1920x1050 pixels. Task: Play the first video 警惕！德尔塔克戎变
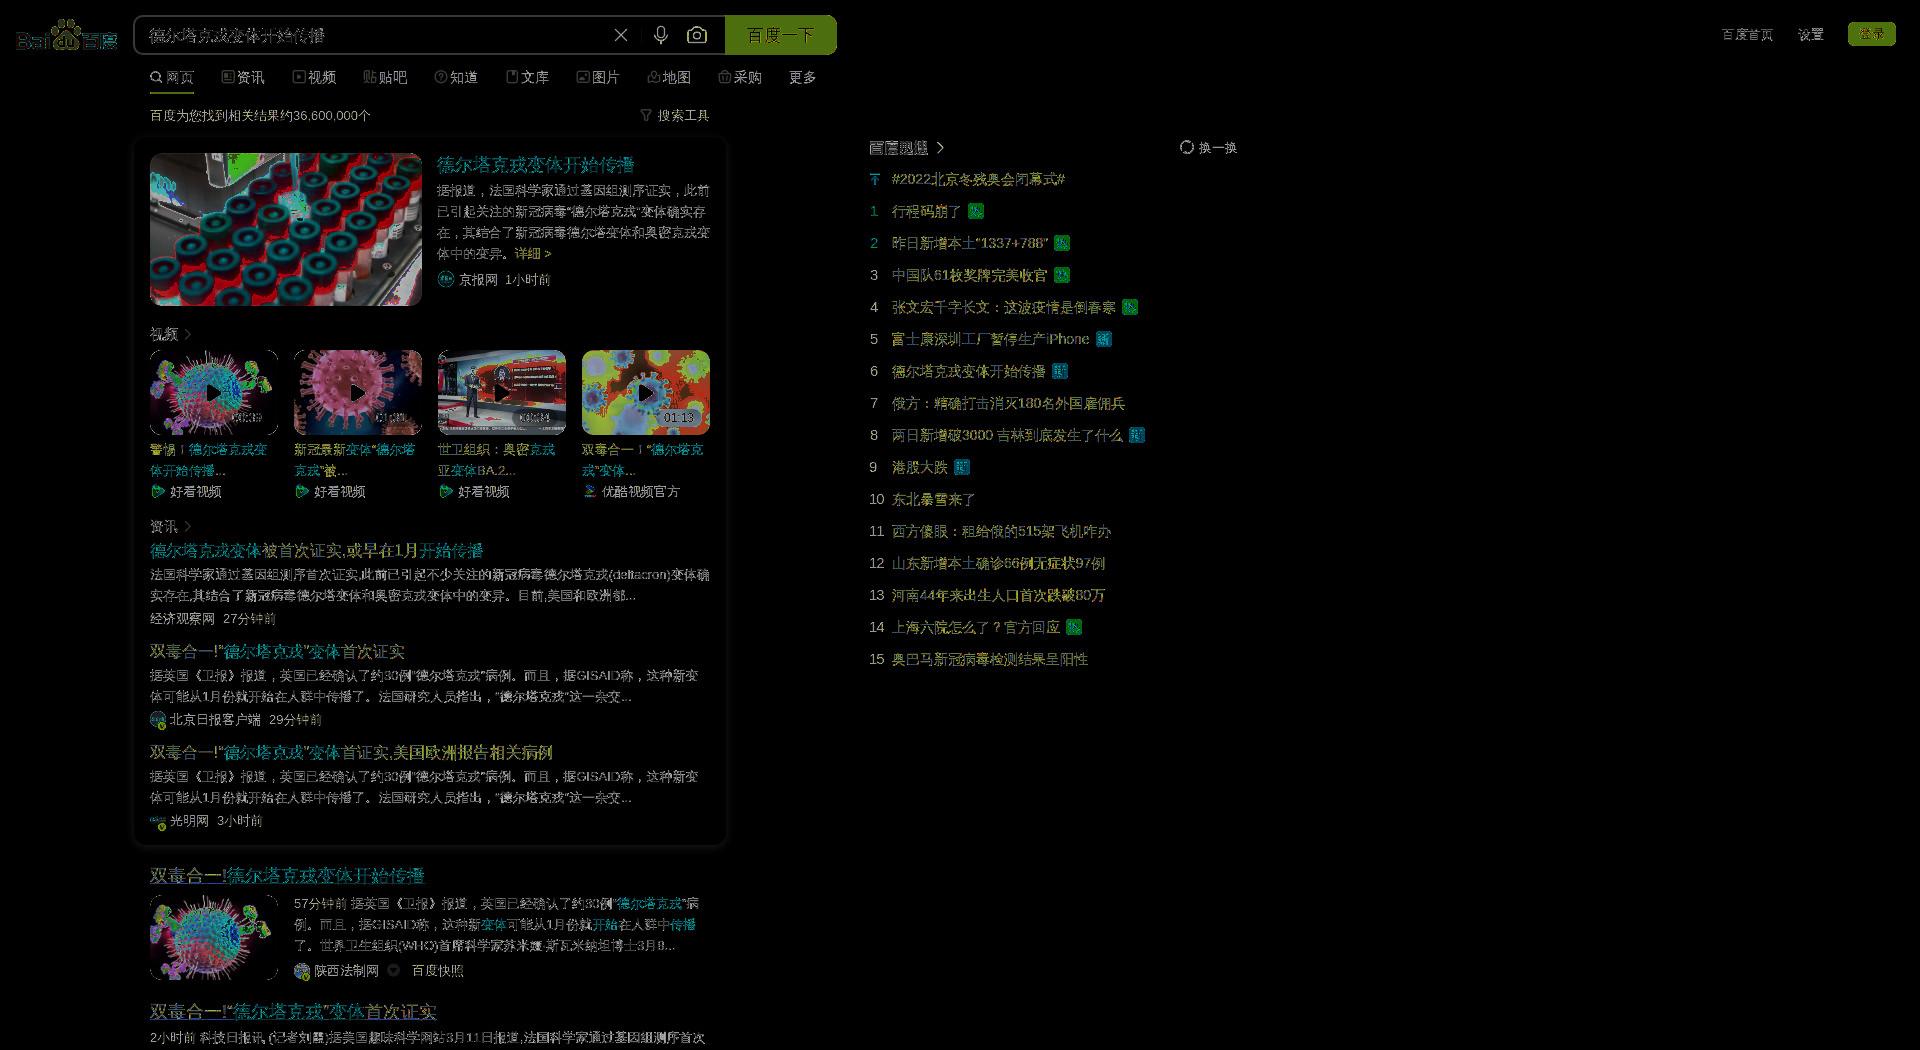(214, 392)
